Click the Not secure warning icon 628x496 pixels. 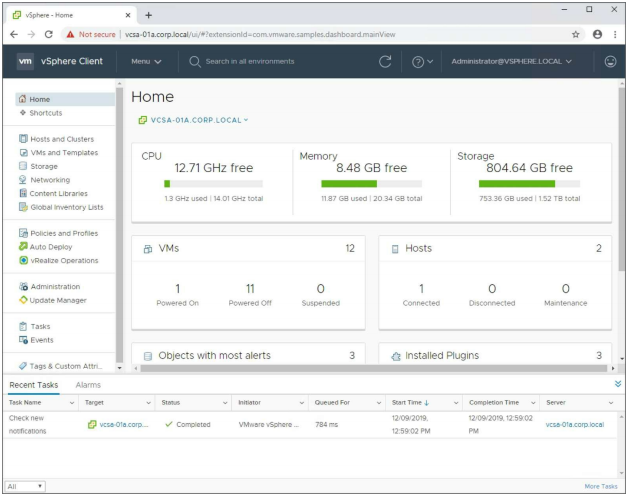point(70,34)
